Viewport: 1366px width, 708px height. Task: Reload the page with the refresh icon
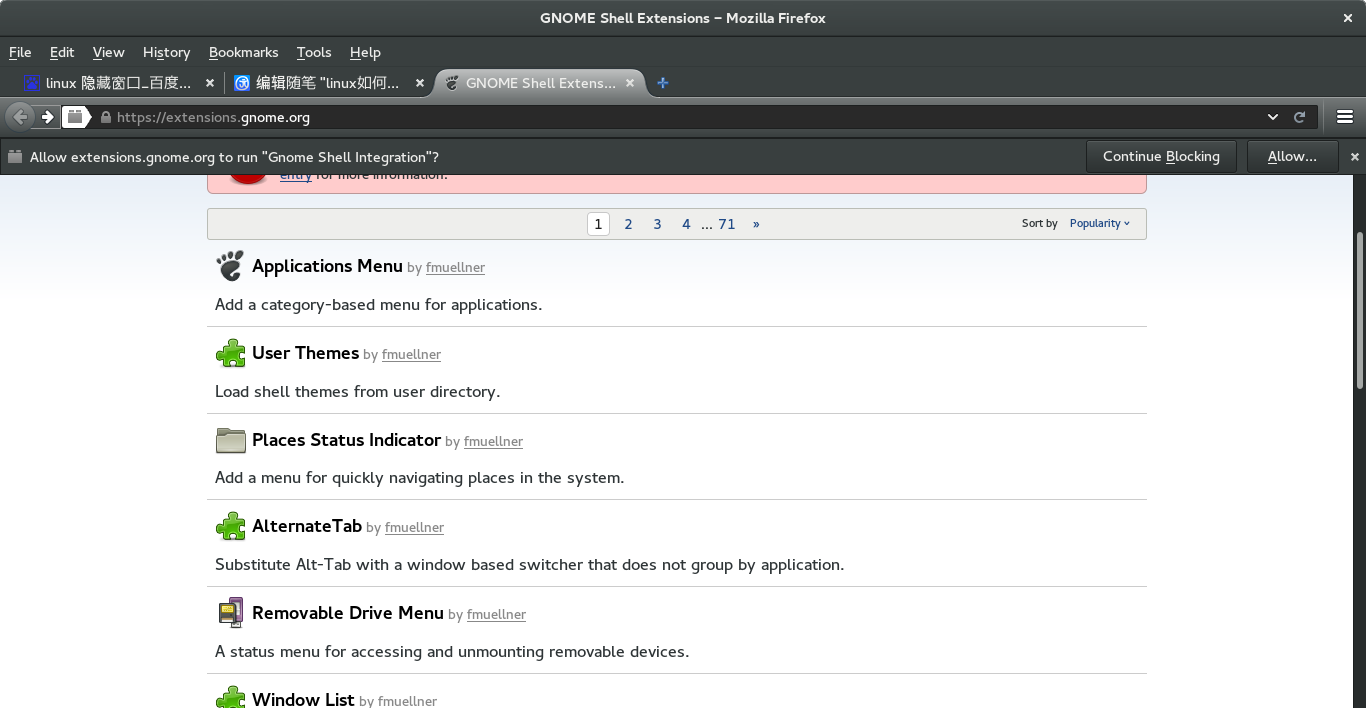(x=1300, y=117)
